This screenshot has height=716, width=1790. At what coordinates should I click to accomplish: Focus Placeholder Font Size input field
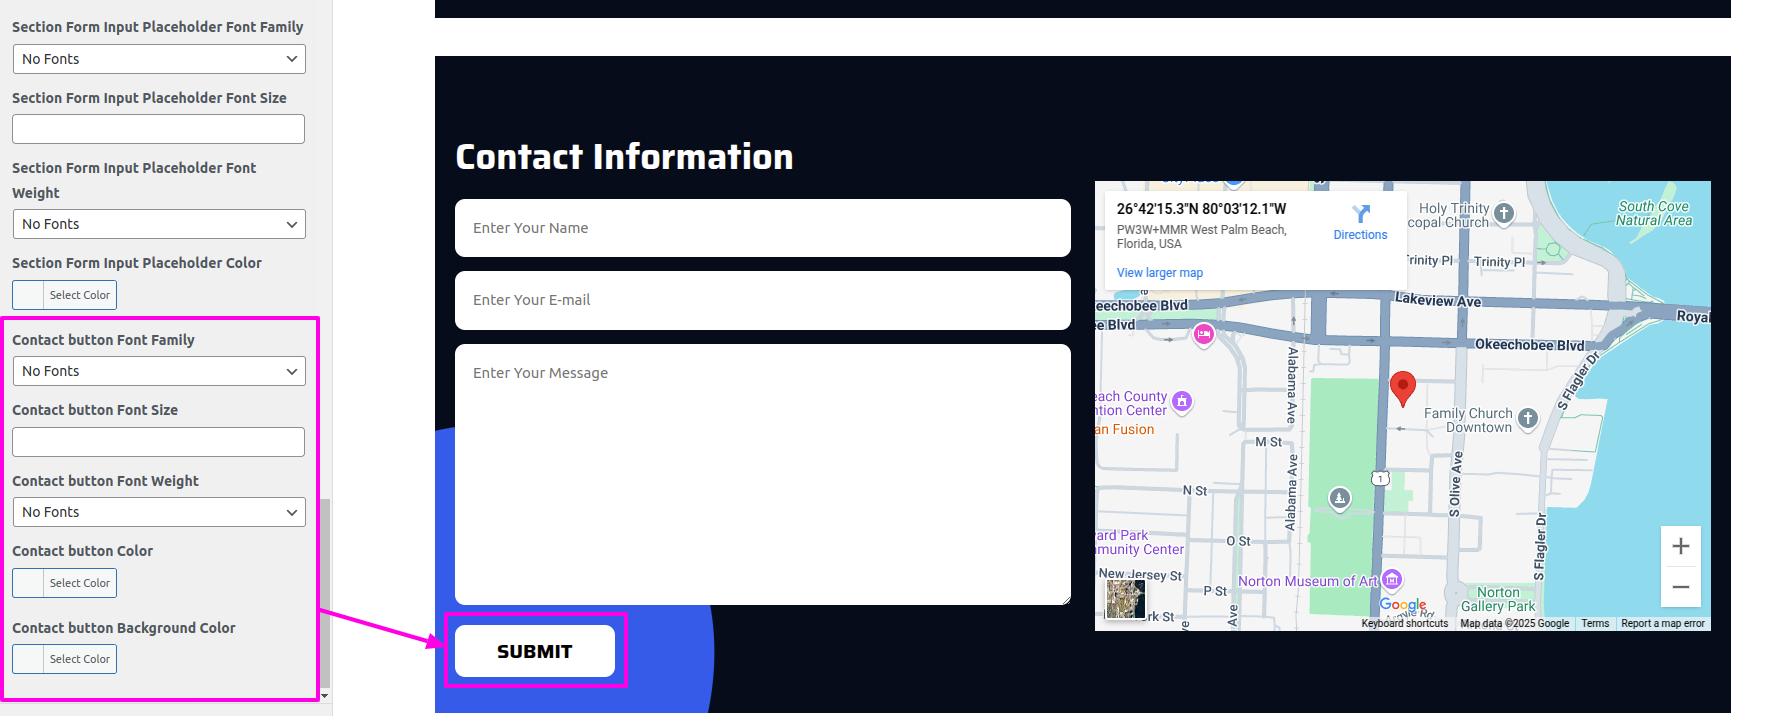point(158,129)
